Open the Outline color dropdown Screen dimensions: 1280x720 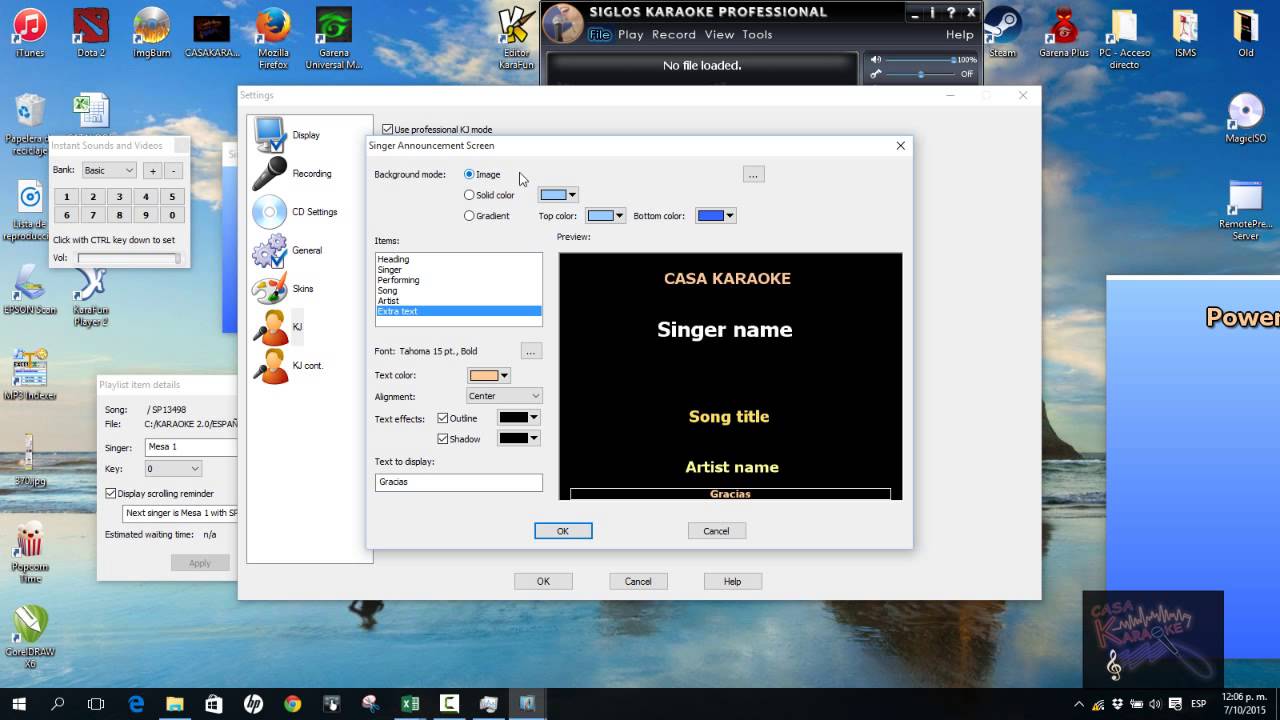(519, 417)
